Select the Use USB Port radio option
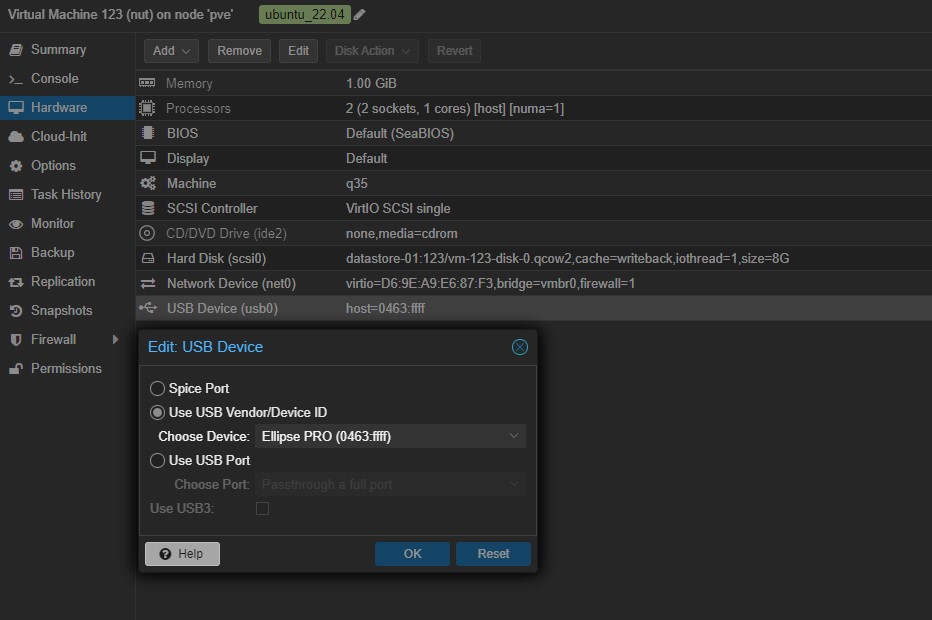 coord(157,460)
